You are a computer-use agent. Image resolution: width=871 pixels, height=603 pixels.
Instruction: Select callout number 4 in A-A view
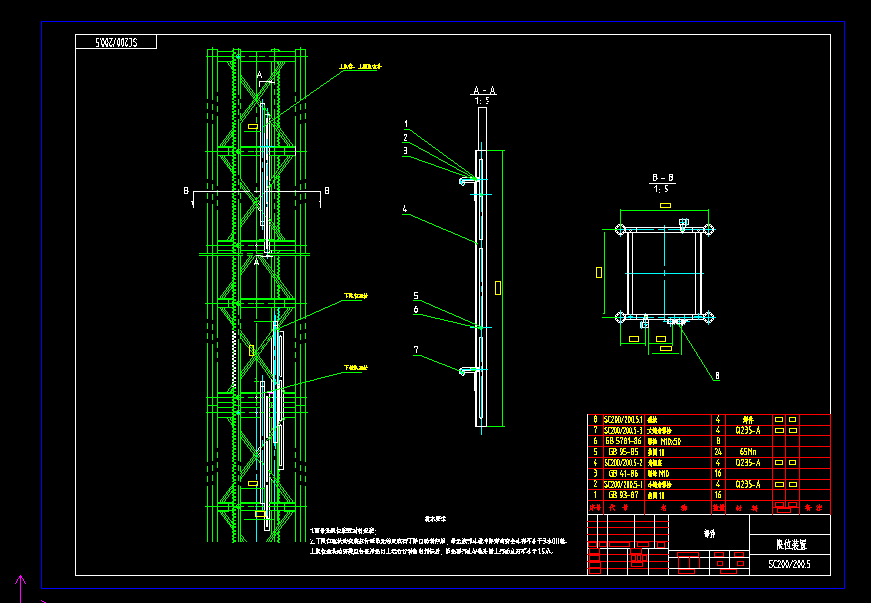click(405, 209)
